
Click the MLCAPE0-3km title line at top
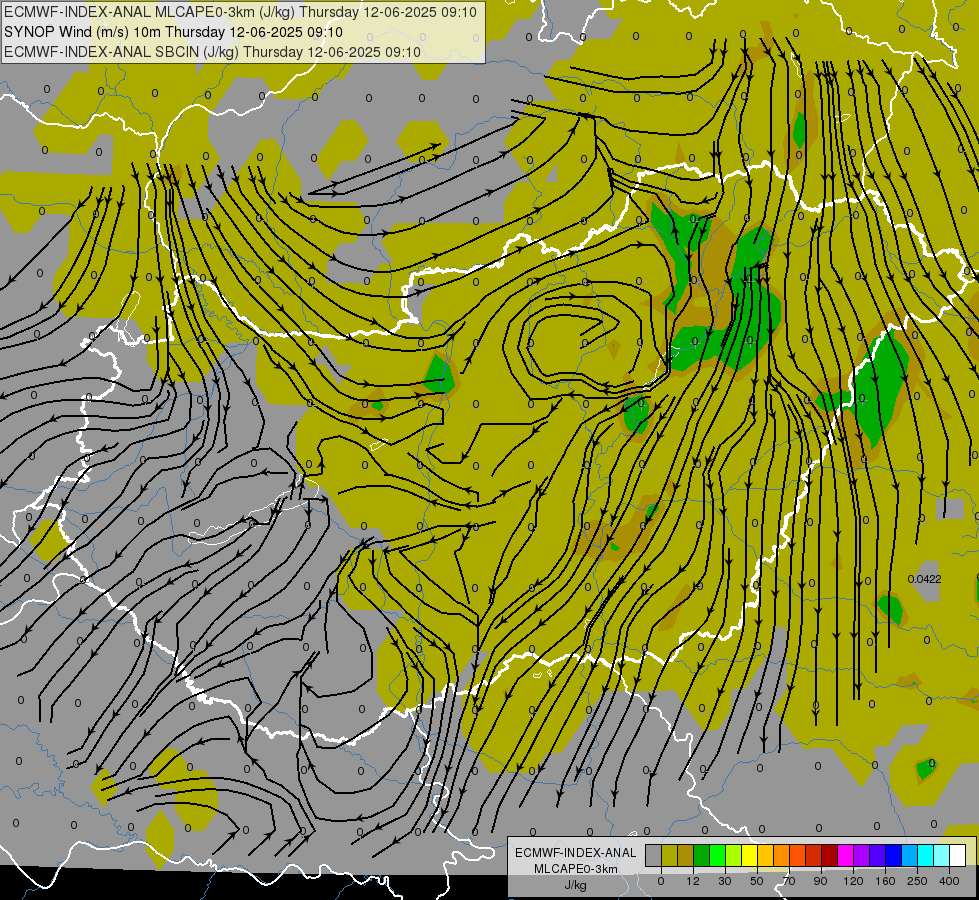coord(240,12)
